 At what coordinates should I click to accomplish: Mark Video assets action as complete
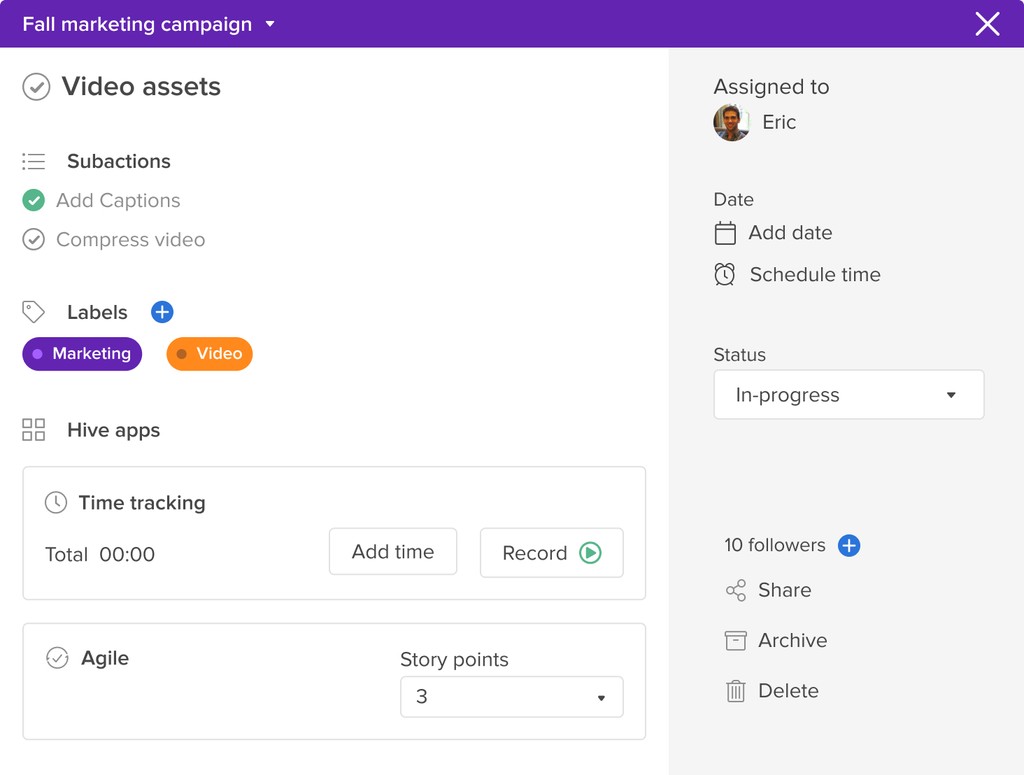[x=36, y=87]
